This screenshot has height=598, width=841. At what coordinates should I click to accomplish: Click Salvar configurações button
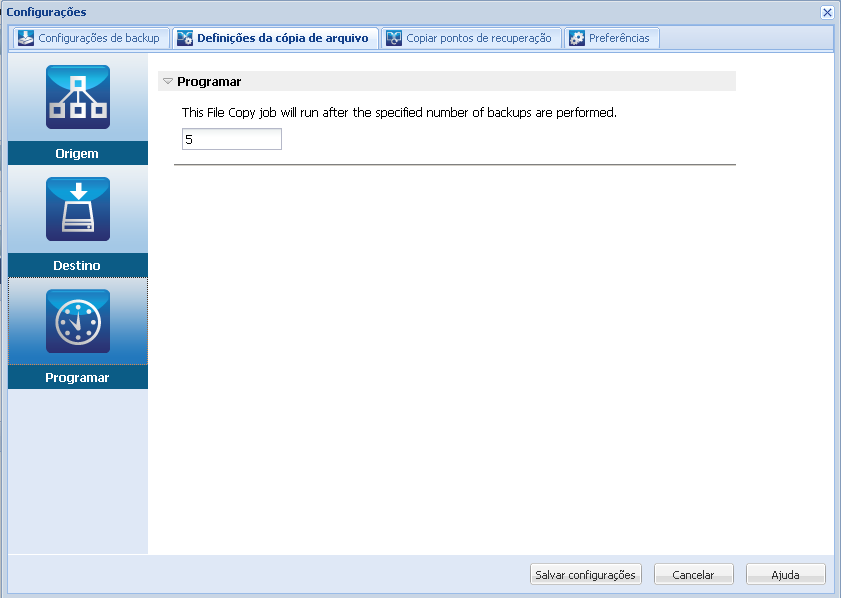pyautogui.click(x=585, y=574)
